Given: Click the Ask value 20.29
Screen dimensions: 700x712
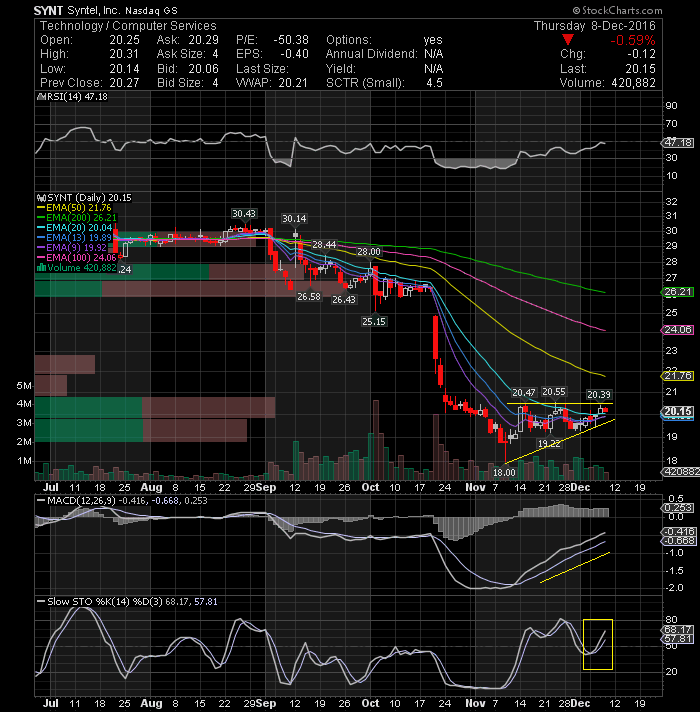Looking at the screenshot, I should pos(203,40).
